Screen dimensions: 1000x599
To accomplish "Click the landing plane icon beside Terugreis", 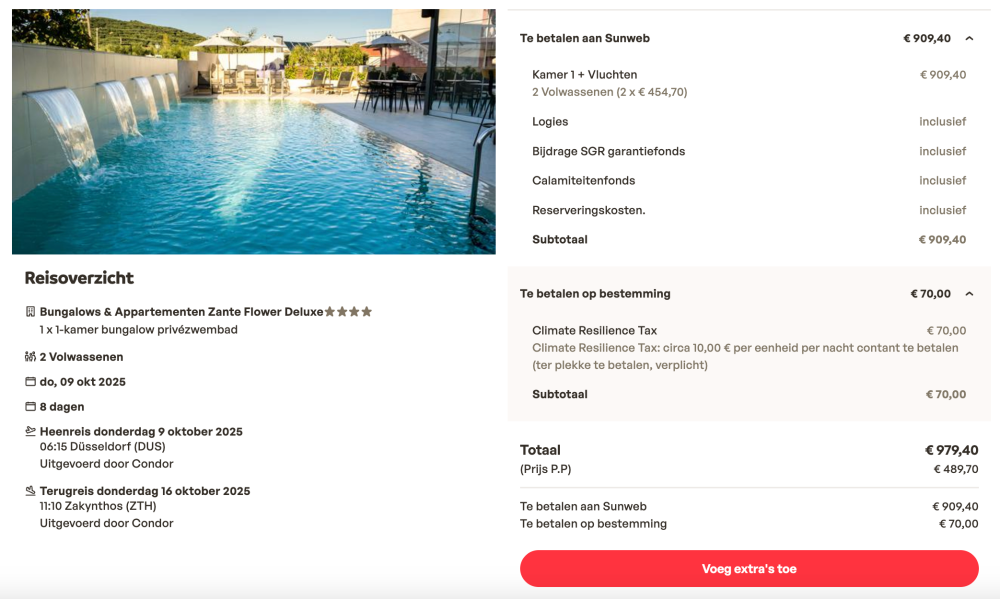I will (30, 491).
